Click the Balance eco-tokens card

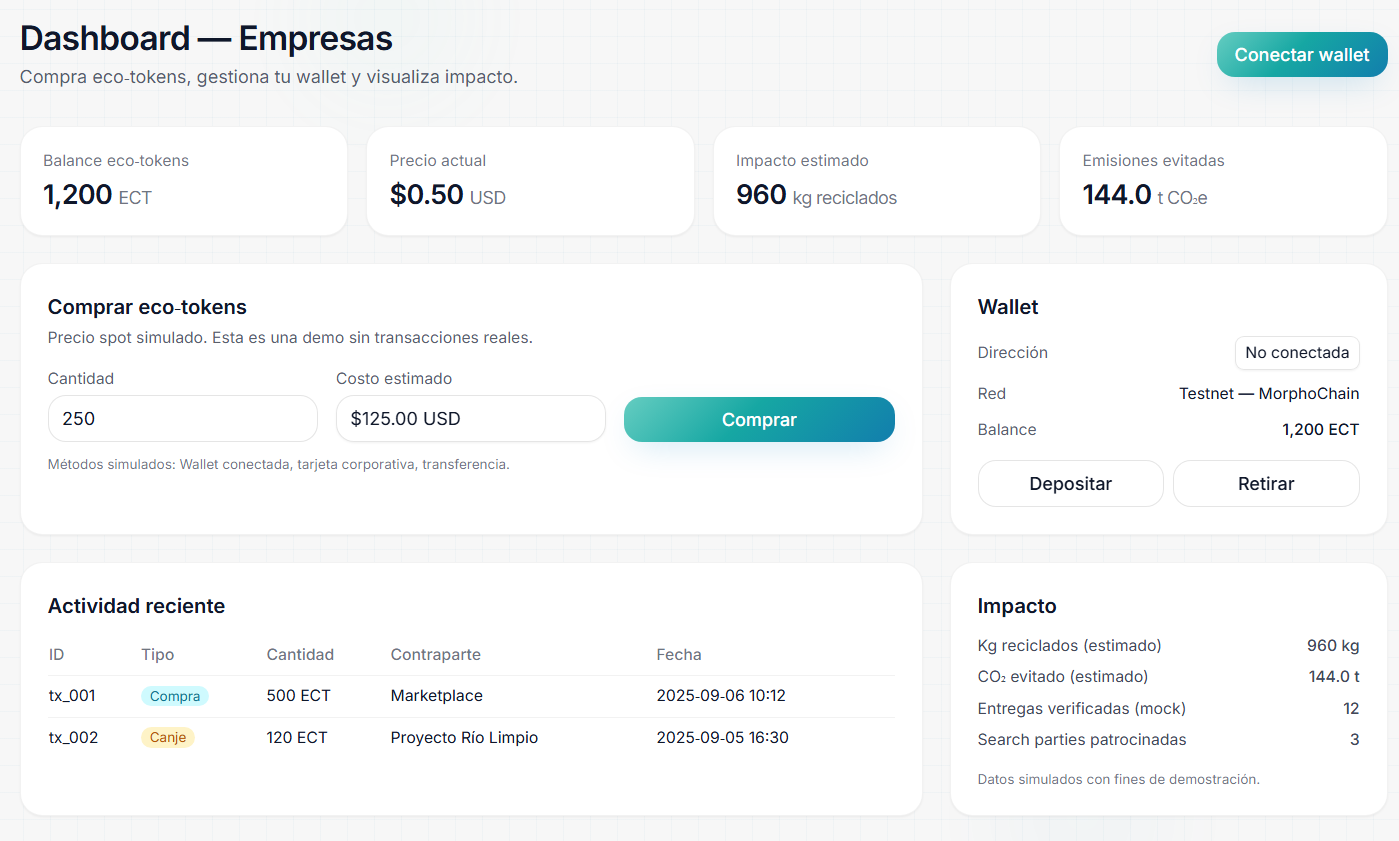tap(184, 181)
